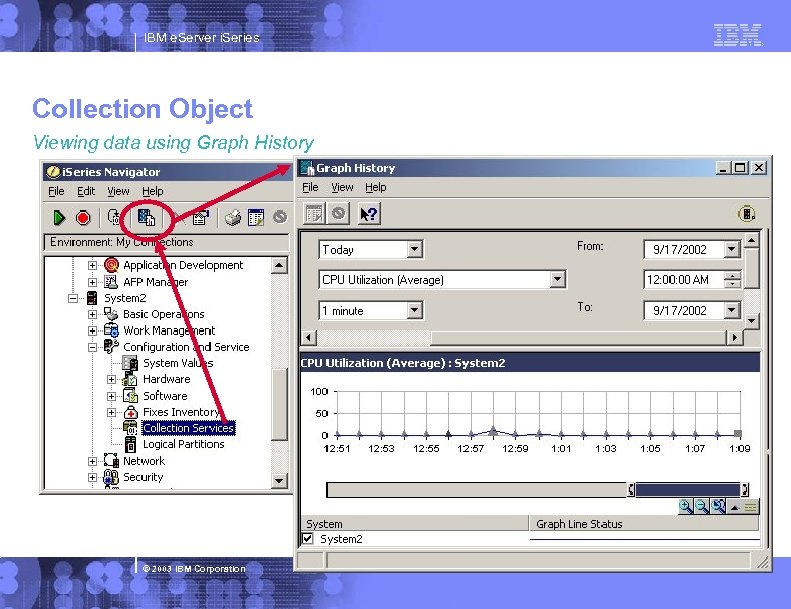Expand the Network tree node
The image size is (791, 609).
point(92,461)
